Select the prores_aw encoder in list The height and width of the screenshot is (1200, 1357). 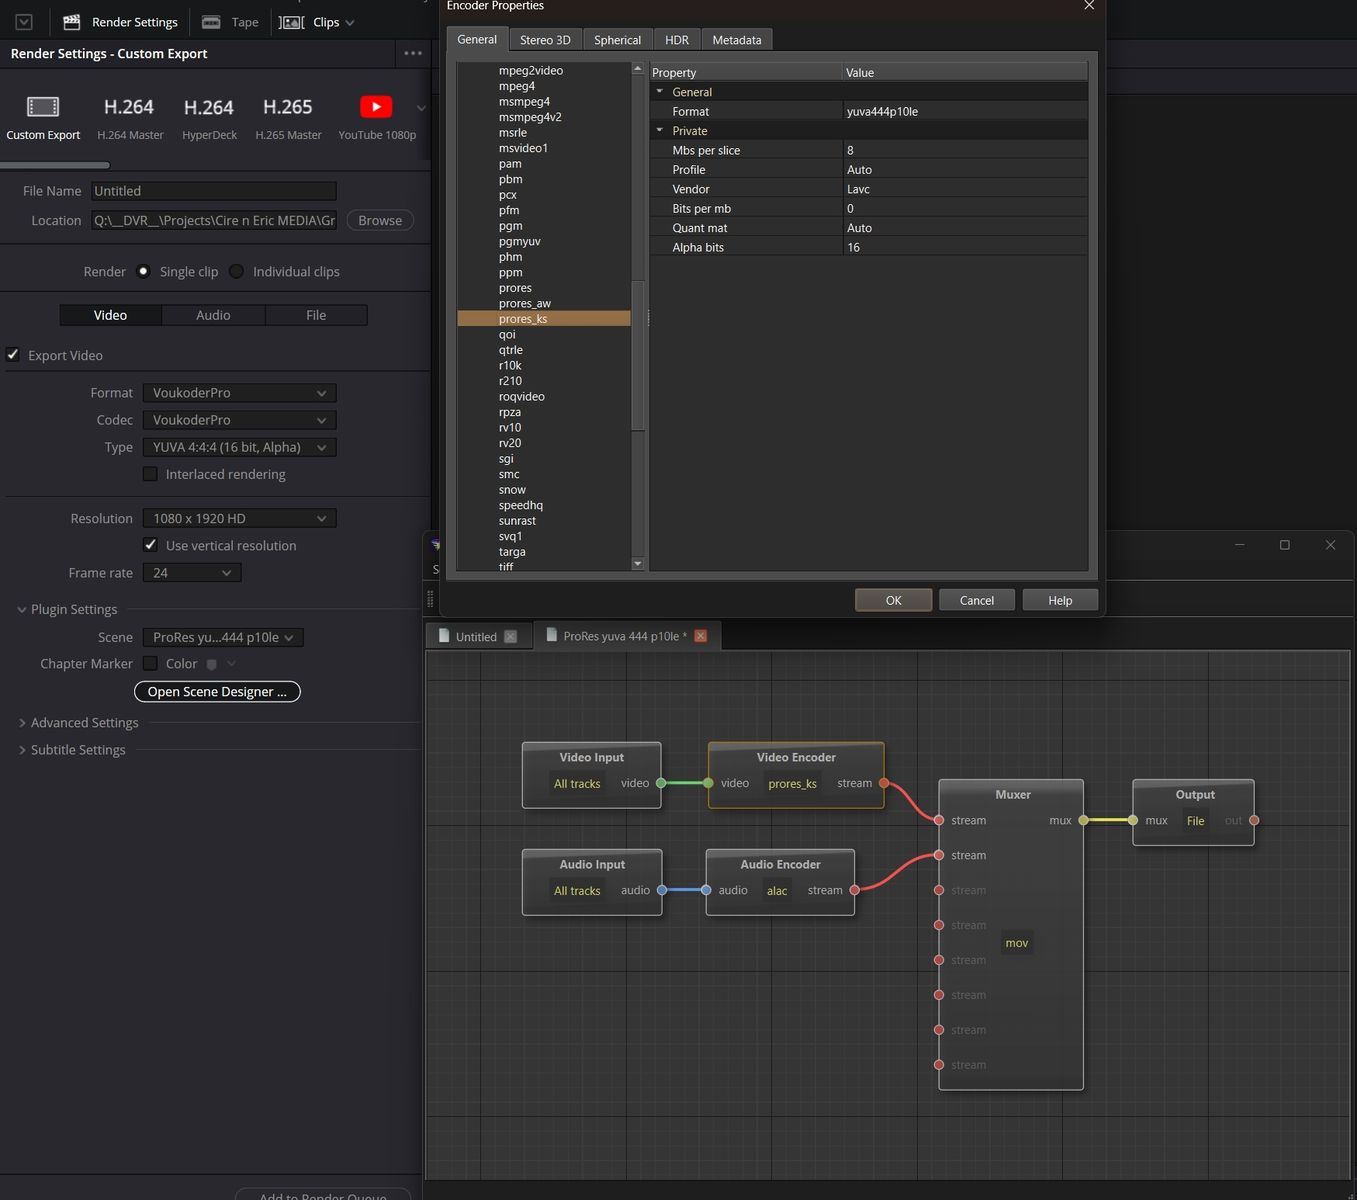click(x=525, y=303)
